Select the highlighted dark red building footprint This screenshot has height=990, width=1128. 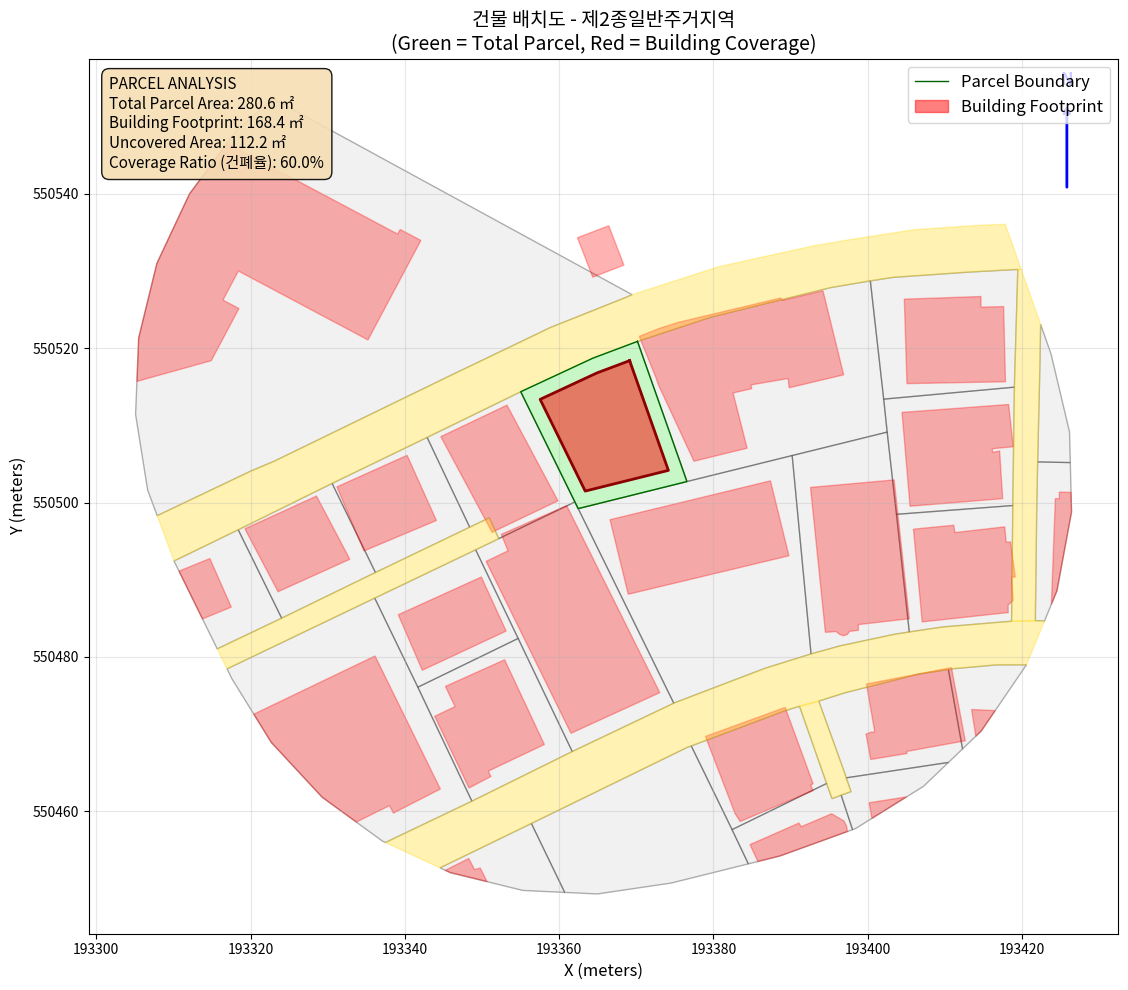point(603,427)
